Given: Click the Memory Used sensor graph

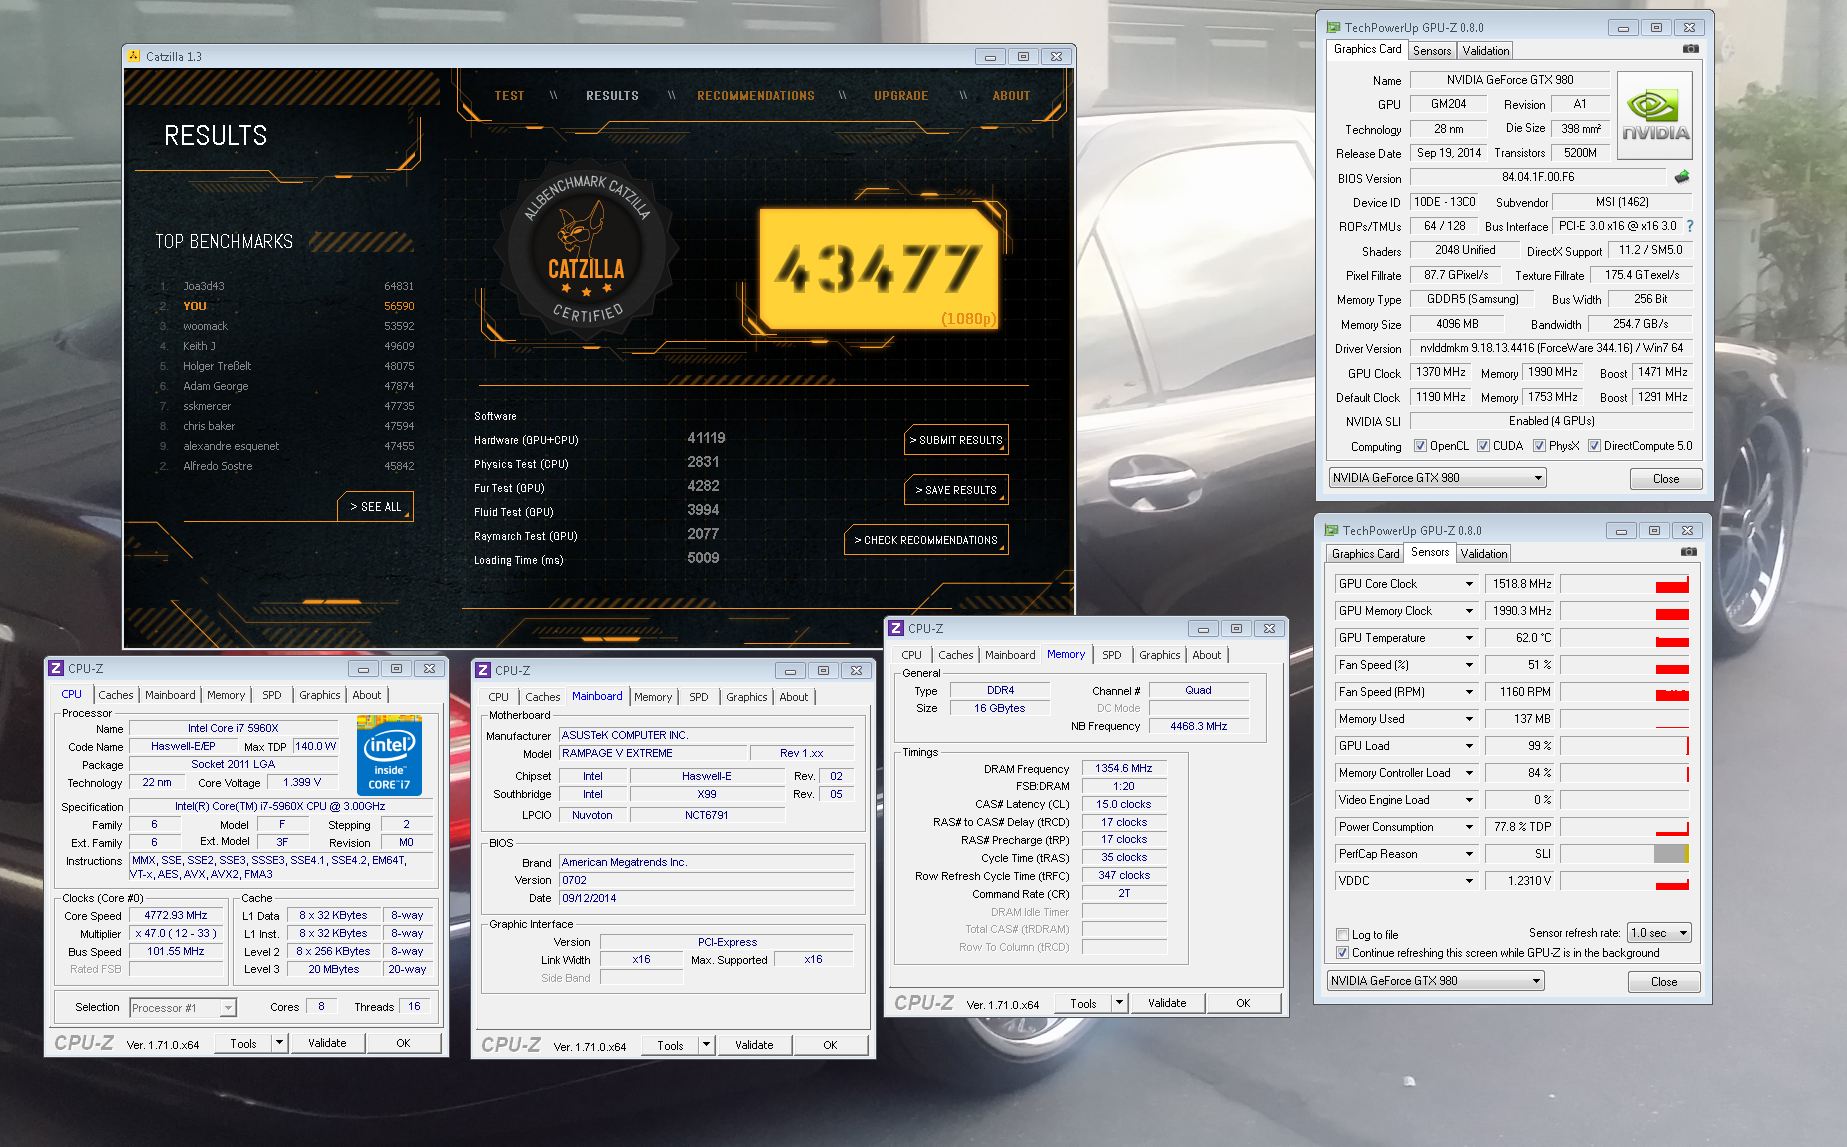Looking at the screenshot, I should point(1624,719).
